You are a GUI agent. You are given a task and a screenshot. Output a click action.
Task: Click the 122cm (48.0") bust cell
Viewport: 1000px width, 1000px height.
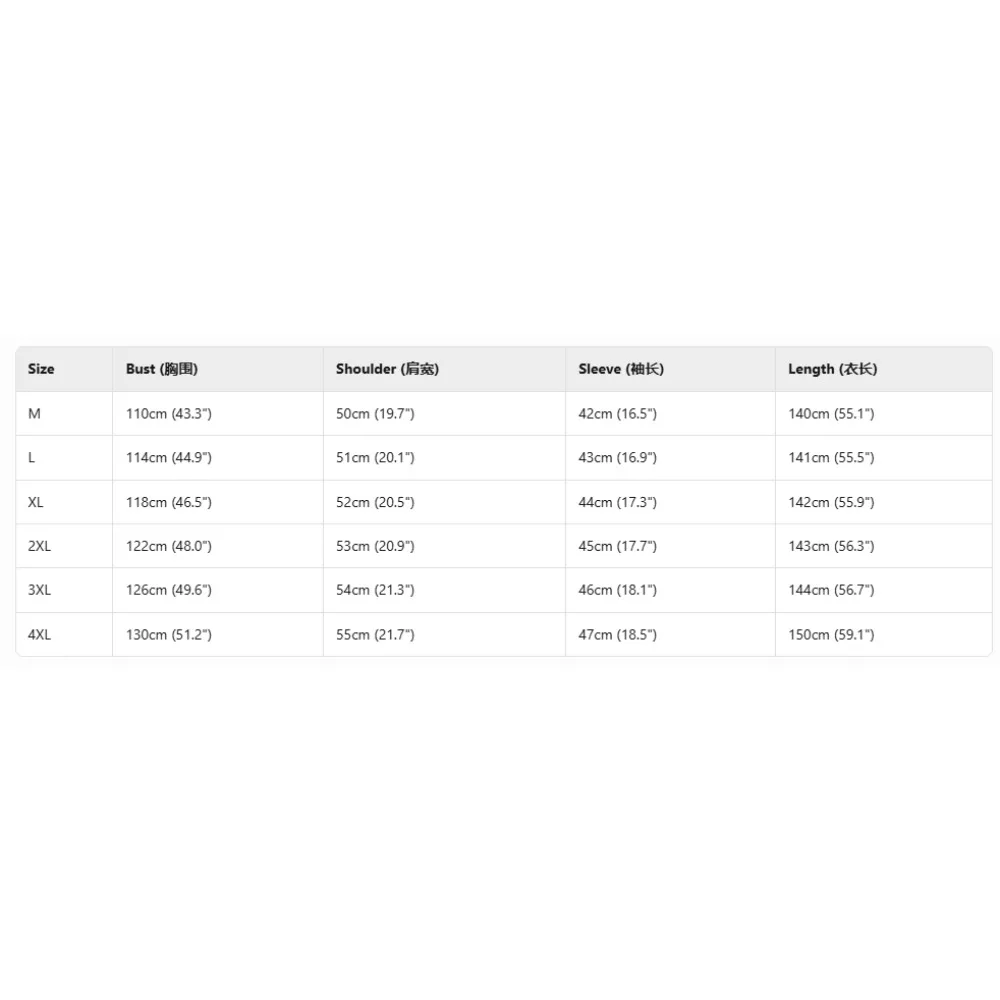[169, 546]
